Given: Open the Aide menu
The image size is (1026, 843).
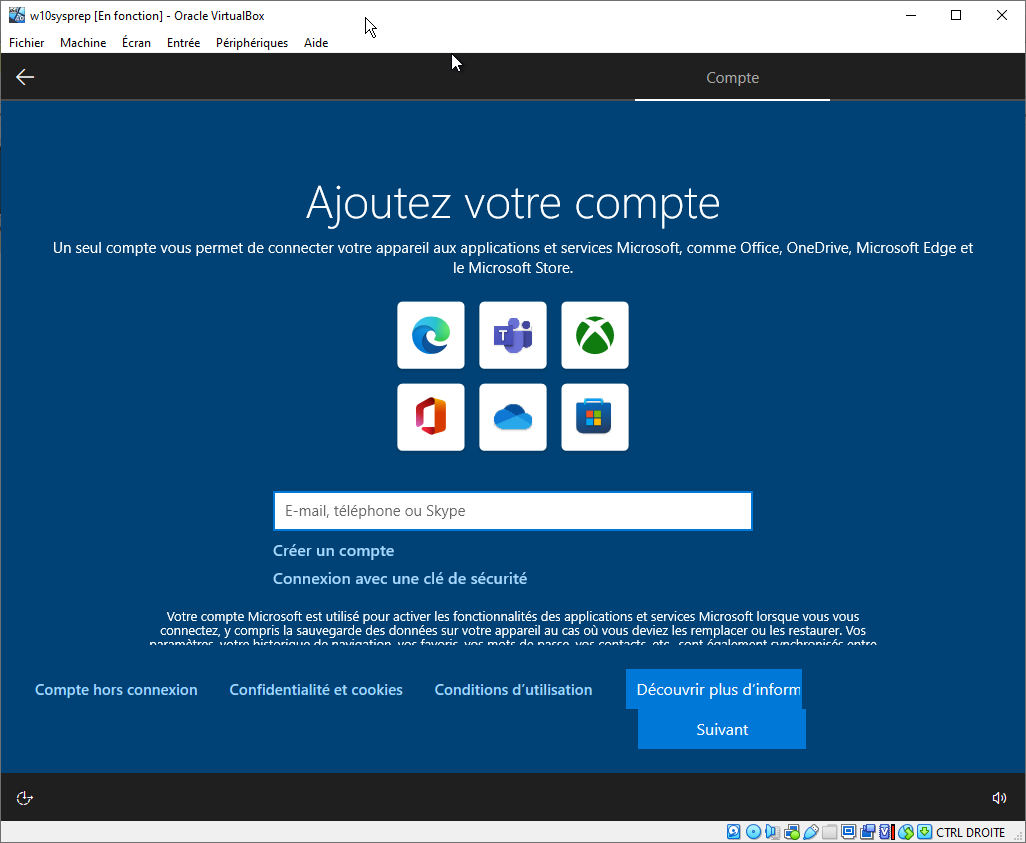Looking at the screenshot, I should tap(316, 43).
